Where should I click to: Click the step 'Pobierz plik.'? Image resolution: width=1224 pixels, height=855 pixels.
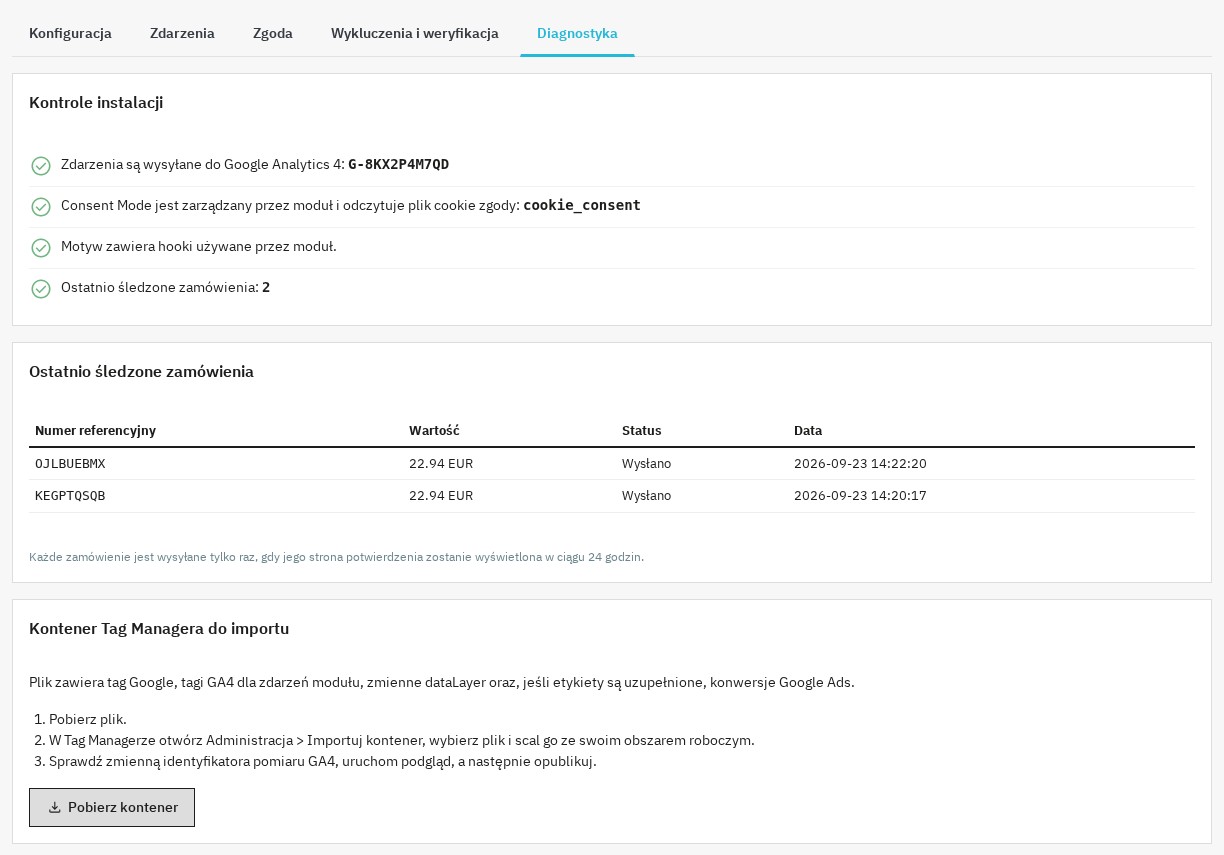click(x=88, y=720)
